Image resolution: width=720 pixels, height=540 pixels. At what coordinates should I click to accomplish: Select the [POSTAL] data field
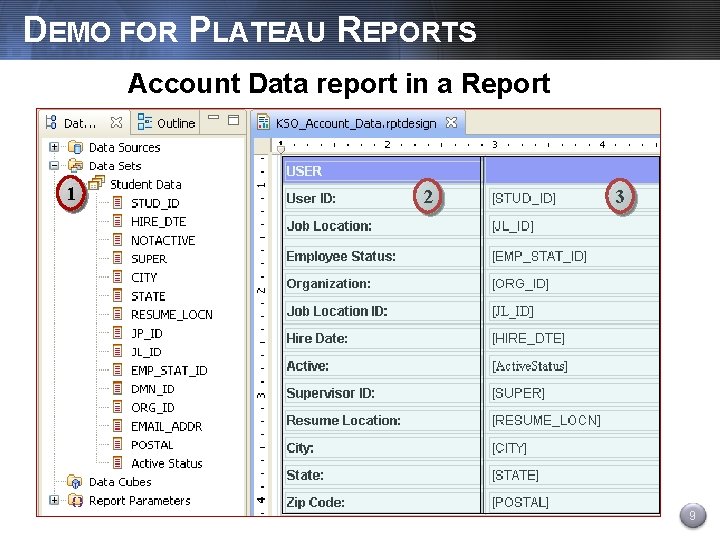pyautogui.click(x=573, y=502)
